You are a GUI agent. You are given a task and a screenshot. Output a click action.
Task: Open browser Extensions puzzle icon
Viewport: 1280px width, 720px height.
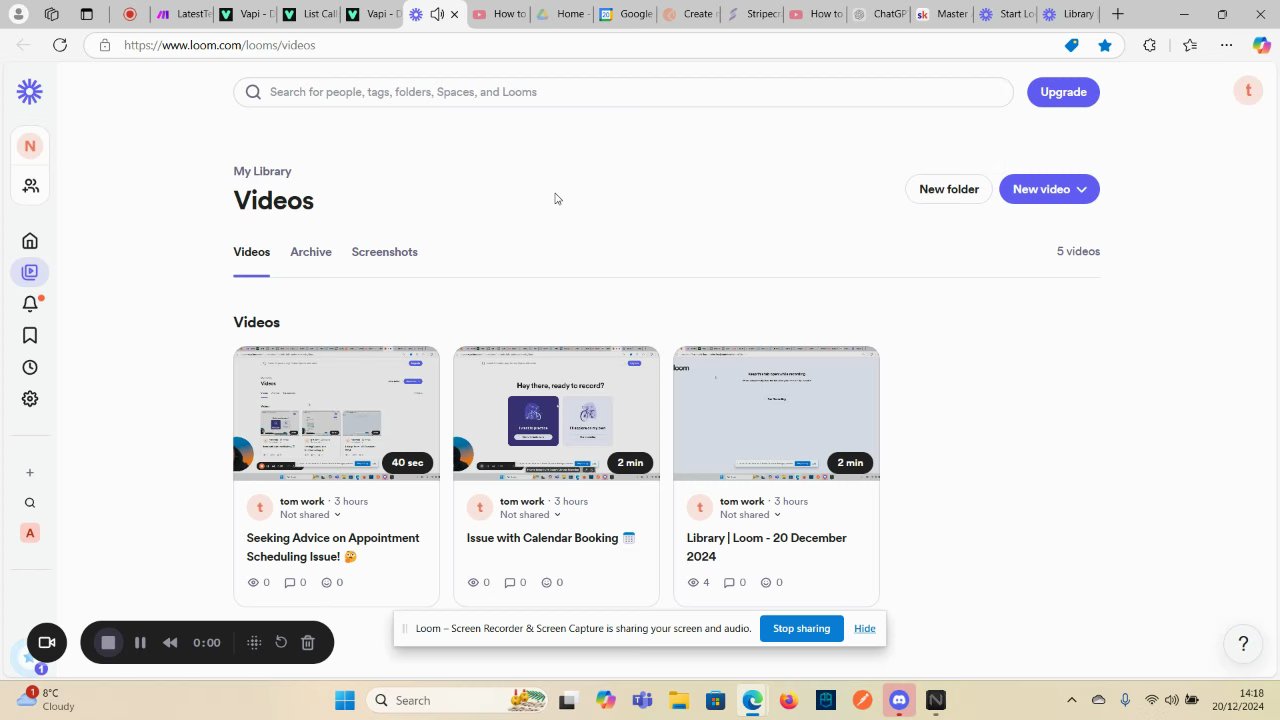tap(1149, 45)
